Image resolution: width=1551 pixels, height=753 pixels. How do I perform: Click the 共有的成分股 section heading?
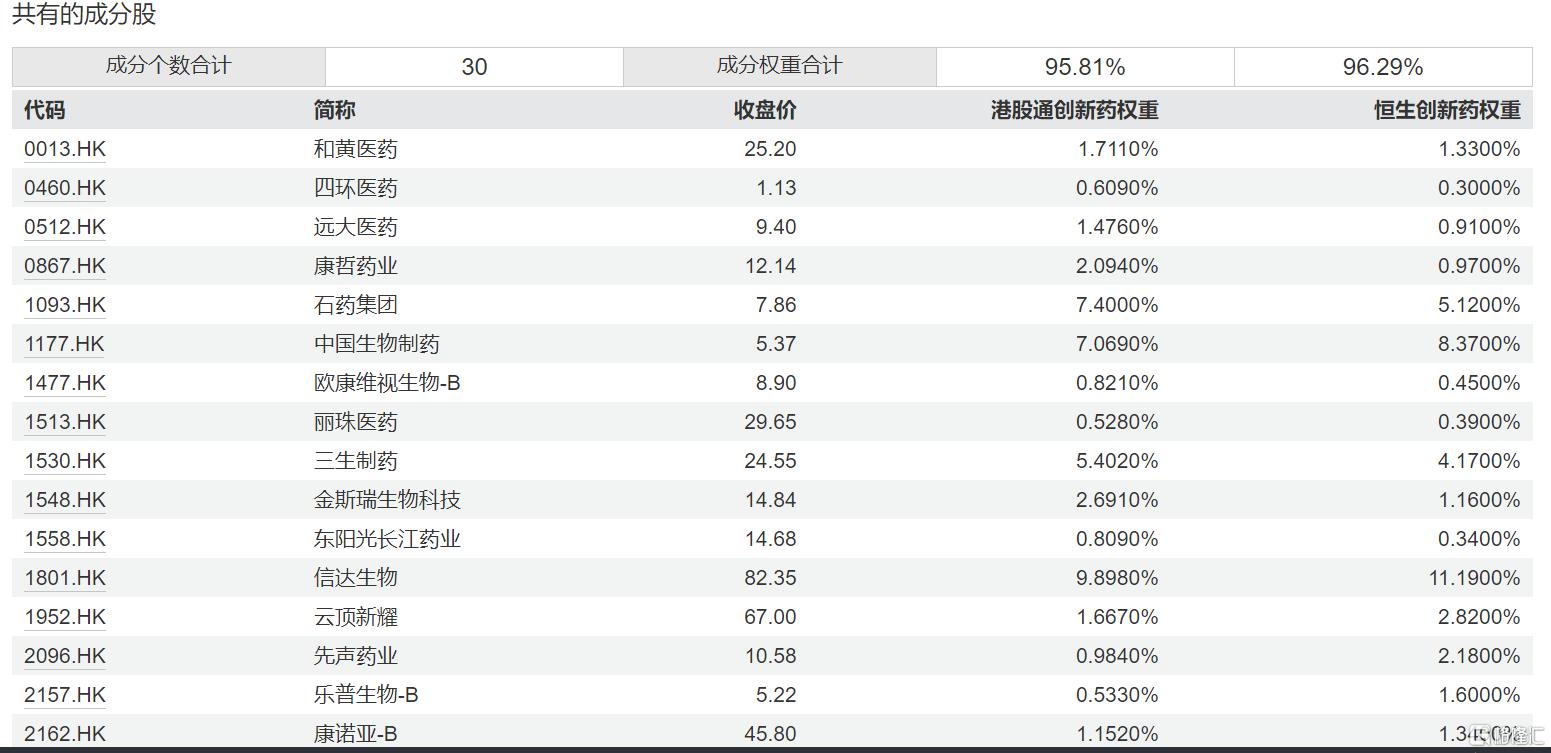pyautogui.click(x=84, y=15)
